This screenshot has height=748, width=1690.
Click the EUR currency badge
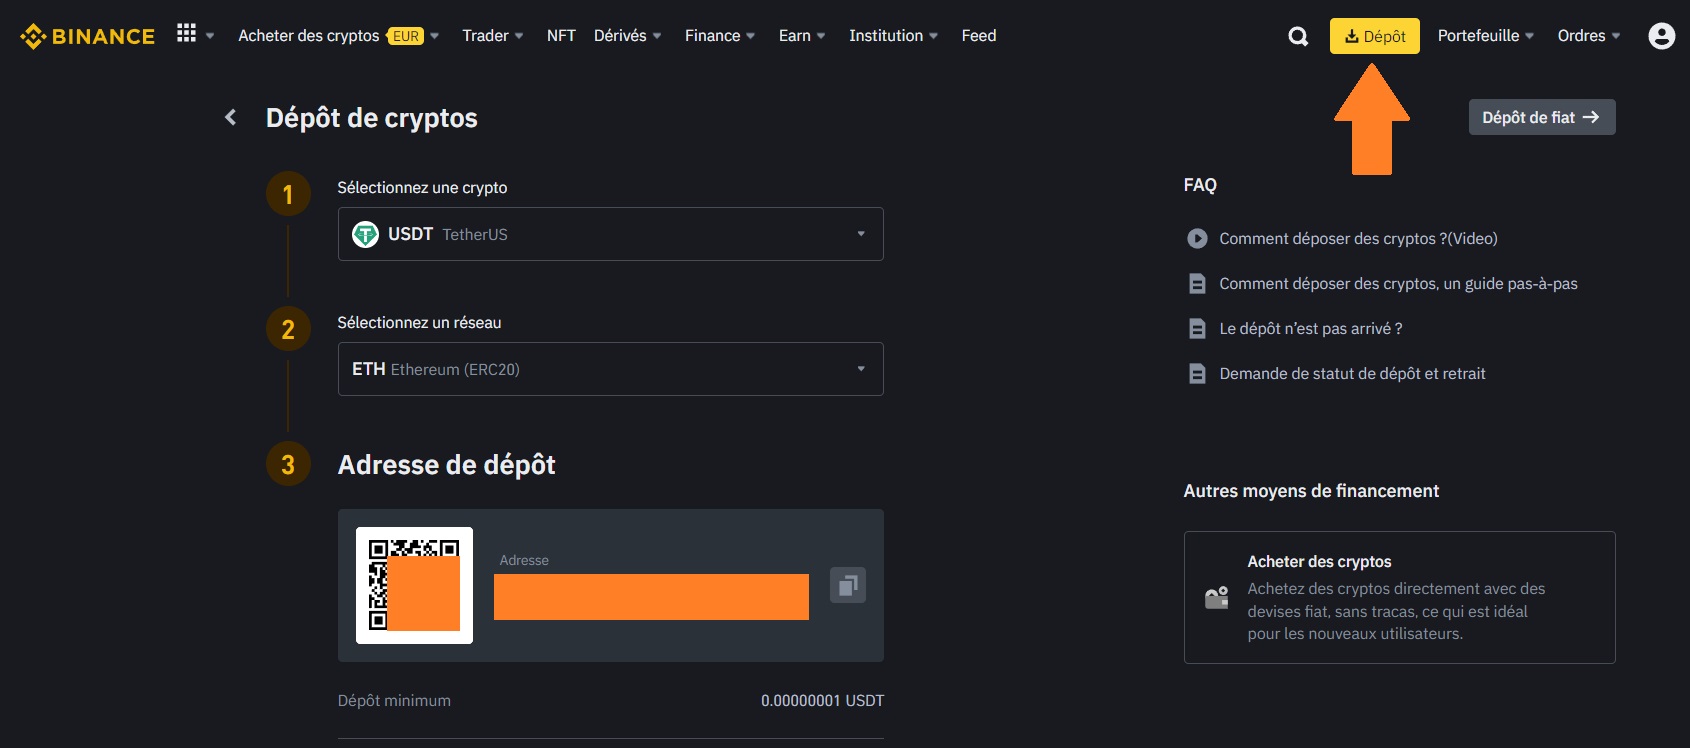[405, 36]
